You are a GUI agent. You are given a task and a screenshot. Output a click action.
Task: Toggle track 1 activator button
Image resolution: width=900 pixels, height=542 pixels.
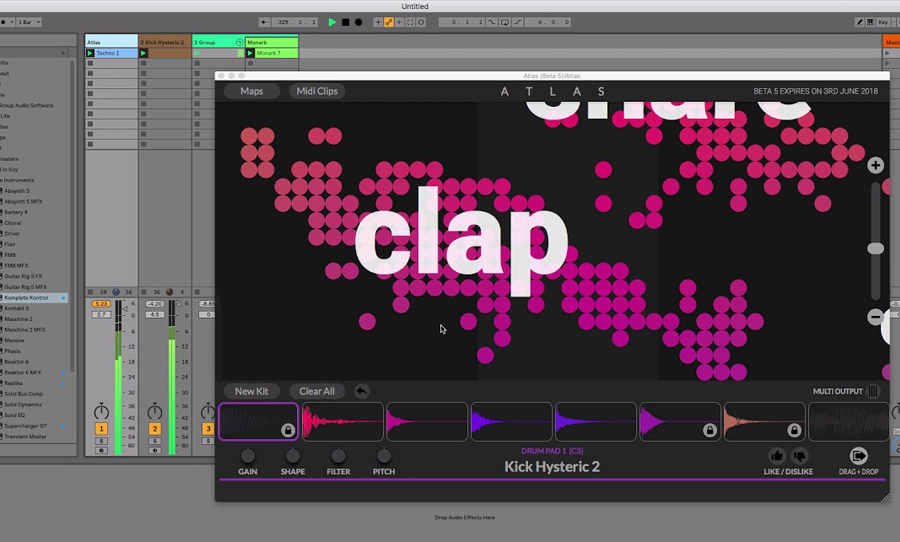coord(101,428)
